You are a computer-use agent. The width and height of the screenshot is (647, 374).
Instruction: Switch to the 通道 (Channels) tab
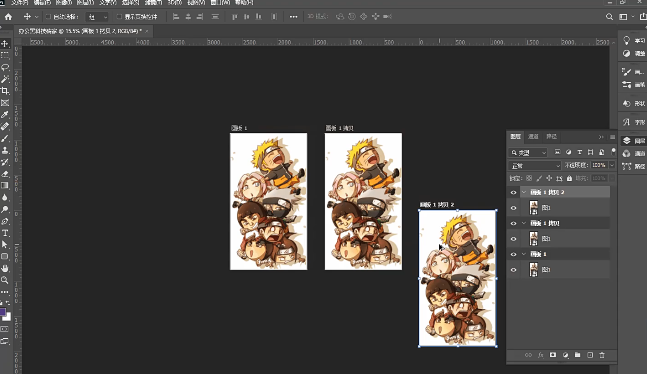[x=534, y=137]
